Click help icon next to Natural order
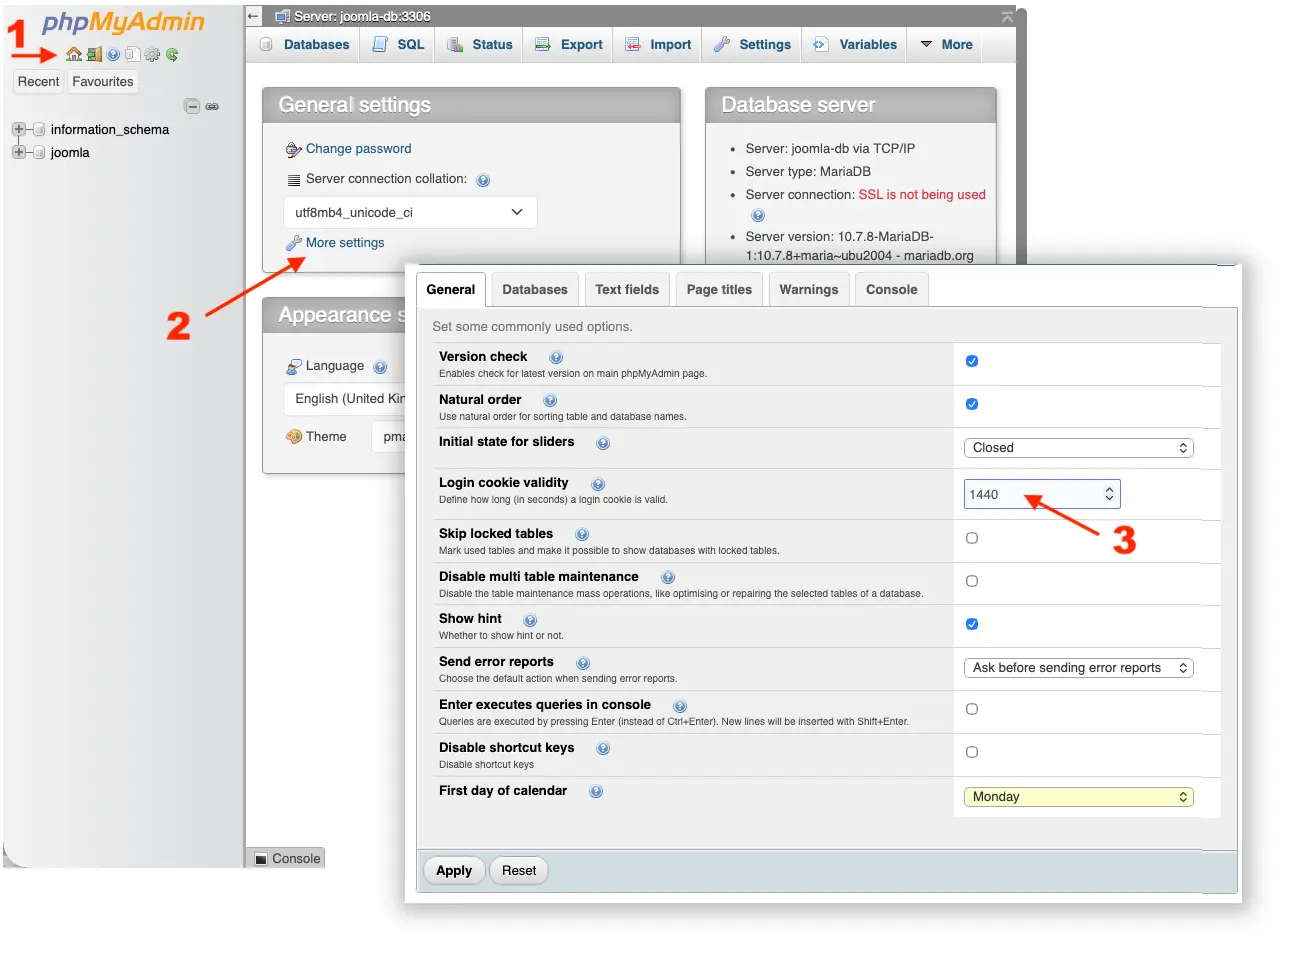 (550, 400)
